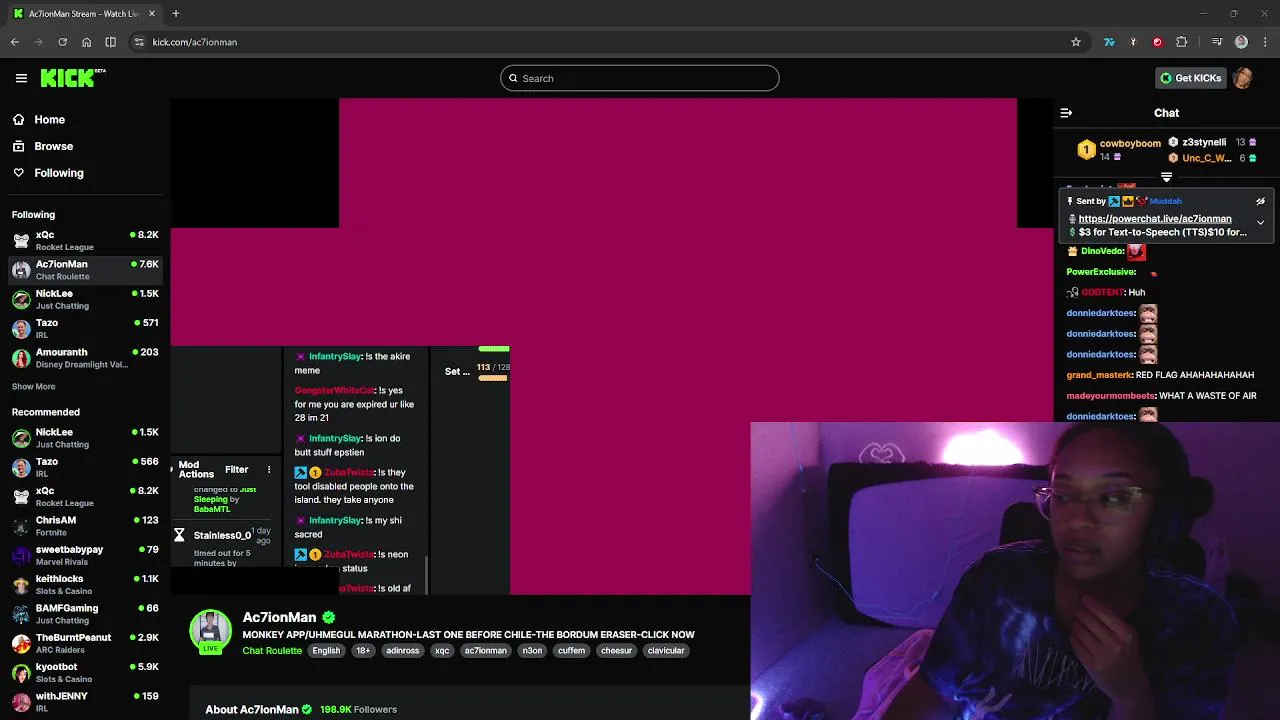Open TheBurntPeanut ARC Raiders channel
1280x720 pixels.
click(85, 643)
